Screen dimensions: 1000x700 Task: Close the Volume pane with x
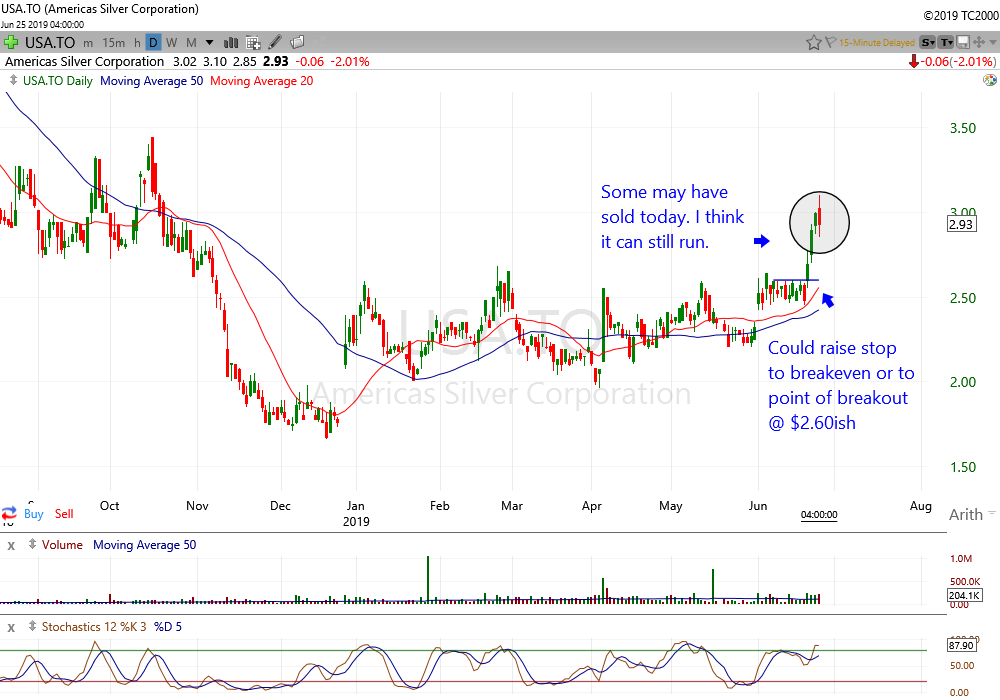[x=11, y=546]
